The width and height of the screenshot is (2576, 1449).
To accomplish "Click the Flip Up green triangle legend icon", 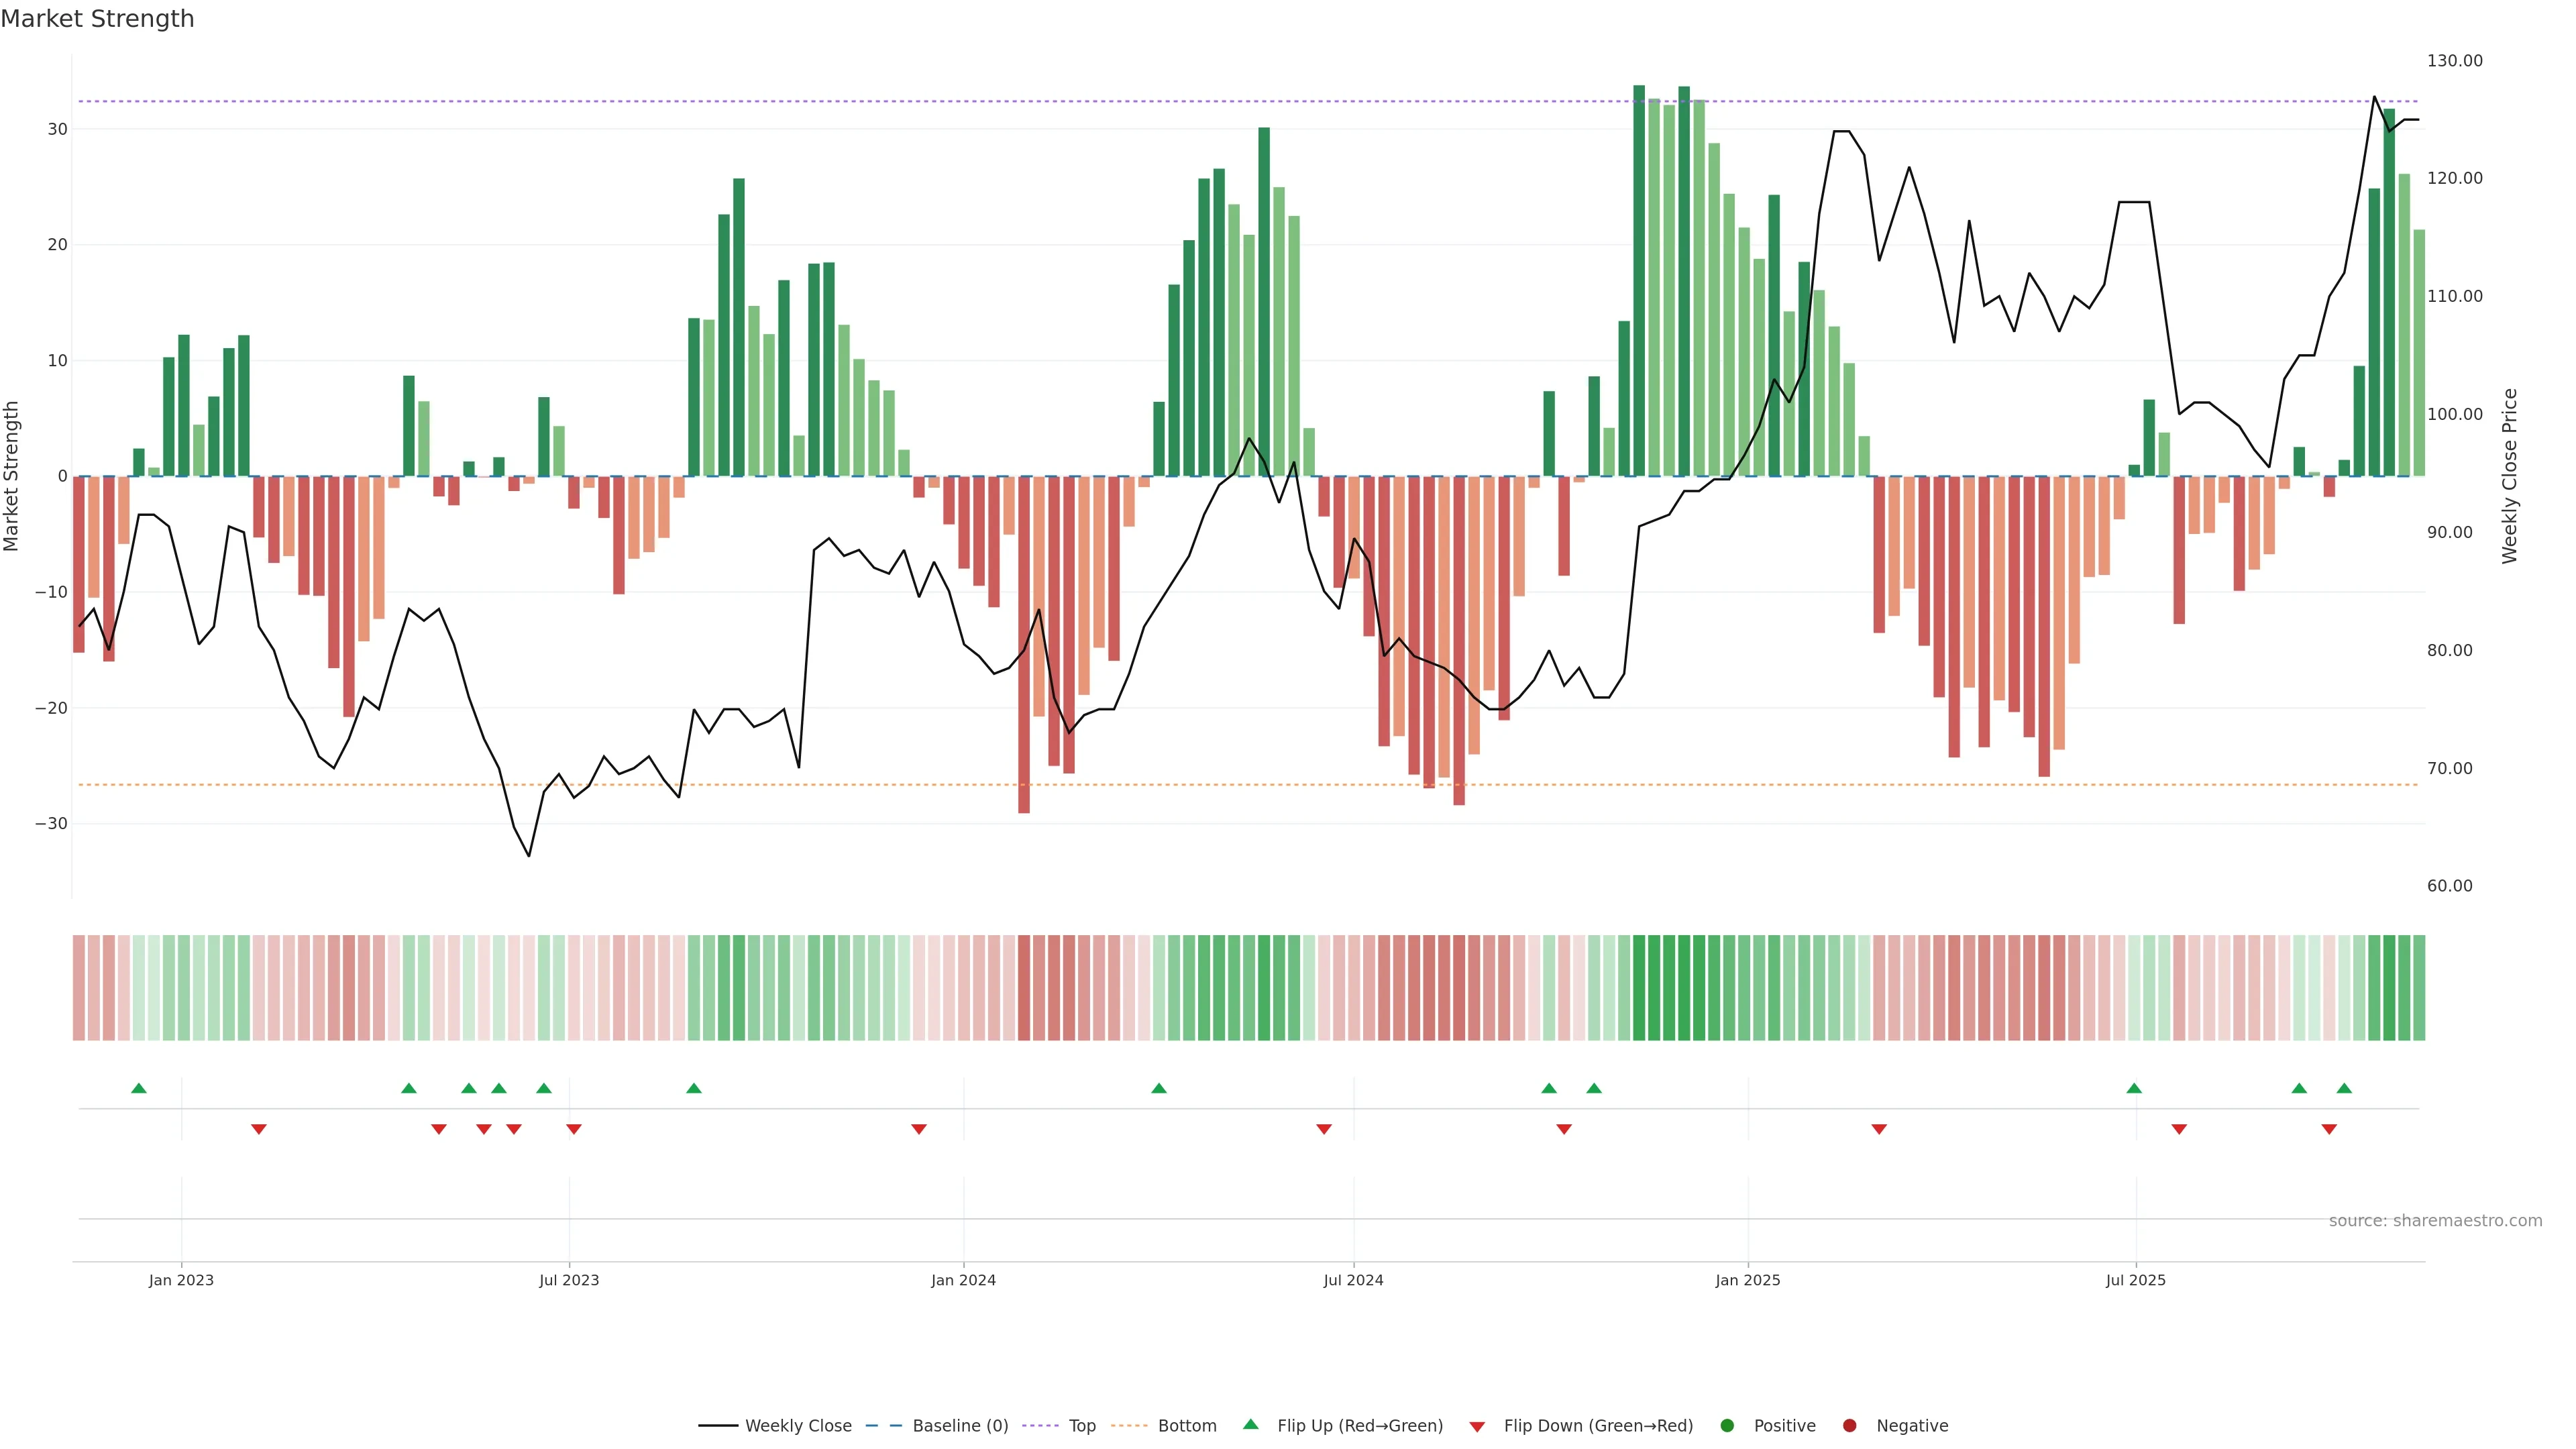I will tap(1250, 1424).
